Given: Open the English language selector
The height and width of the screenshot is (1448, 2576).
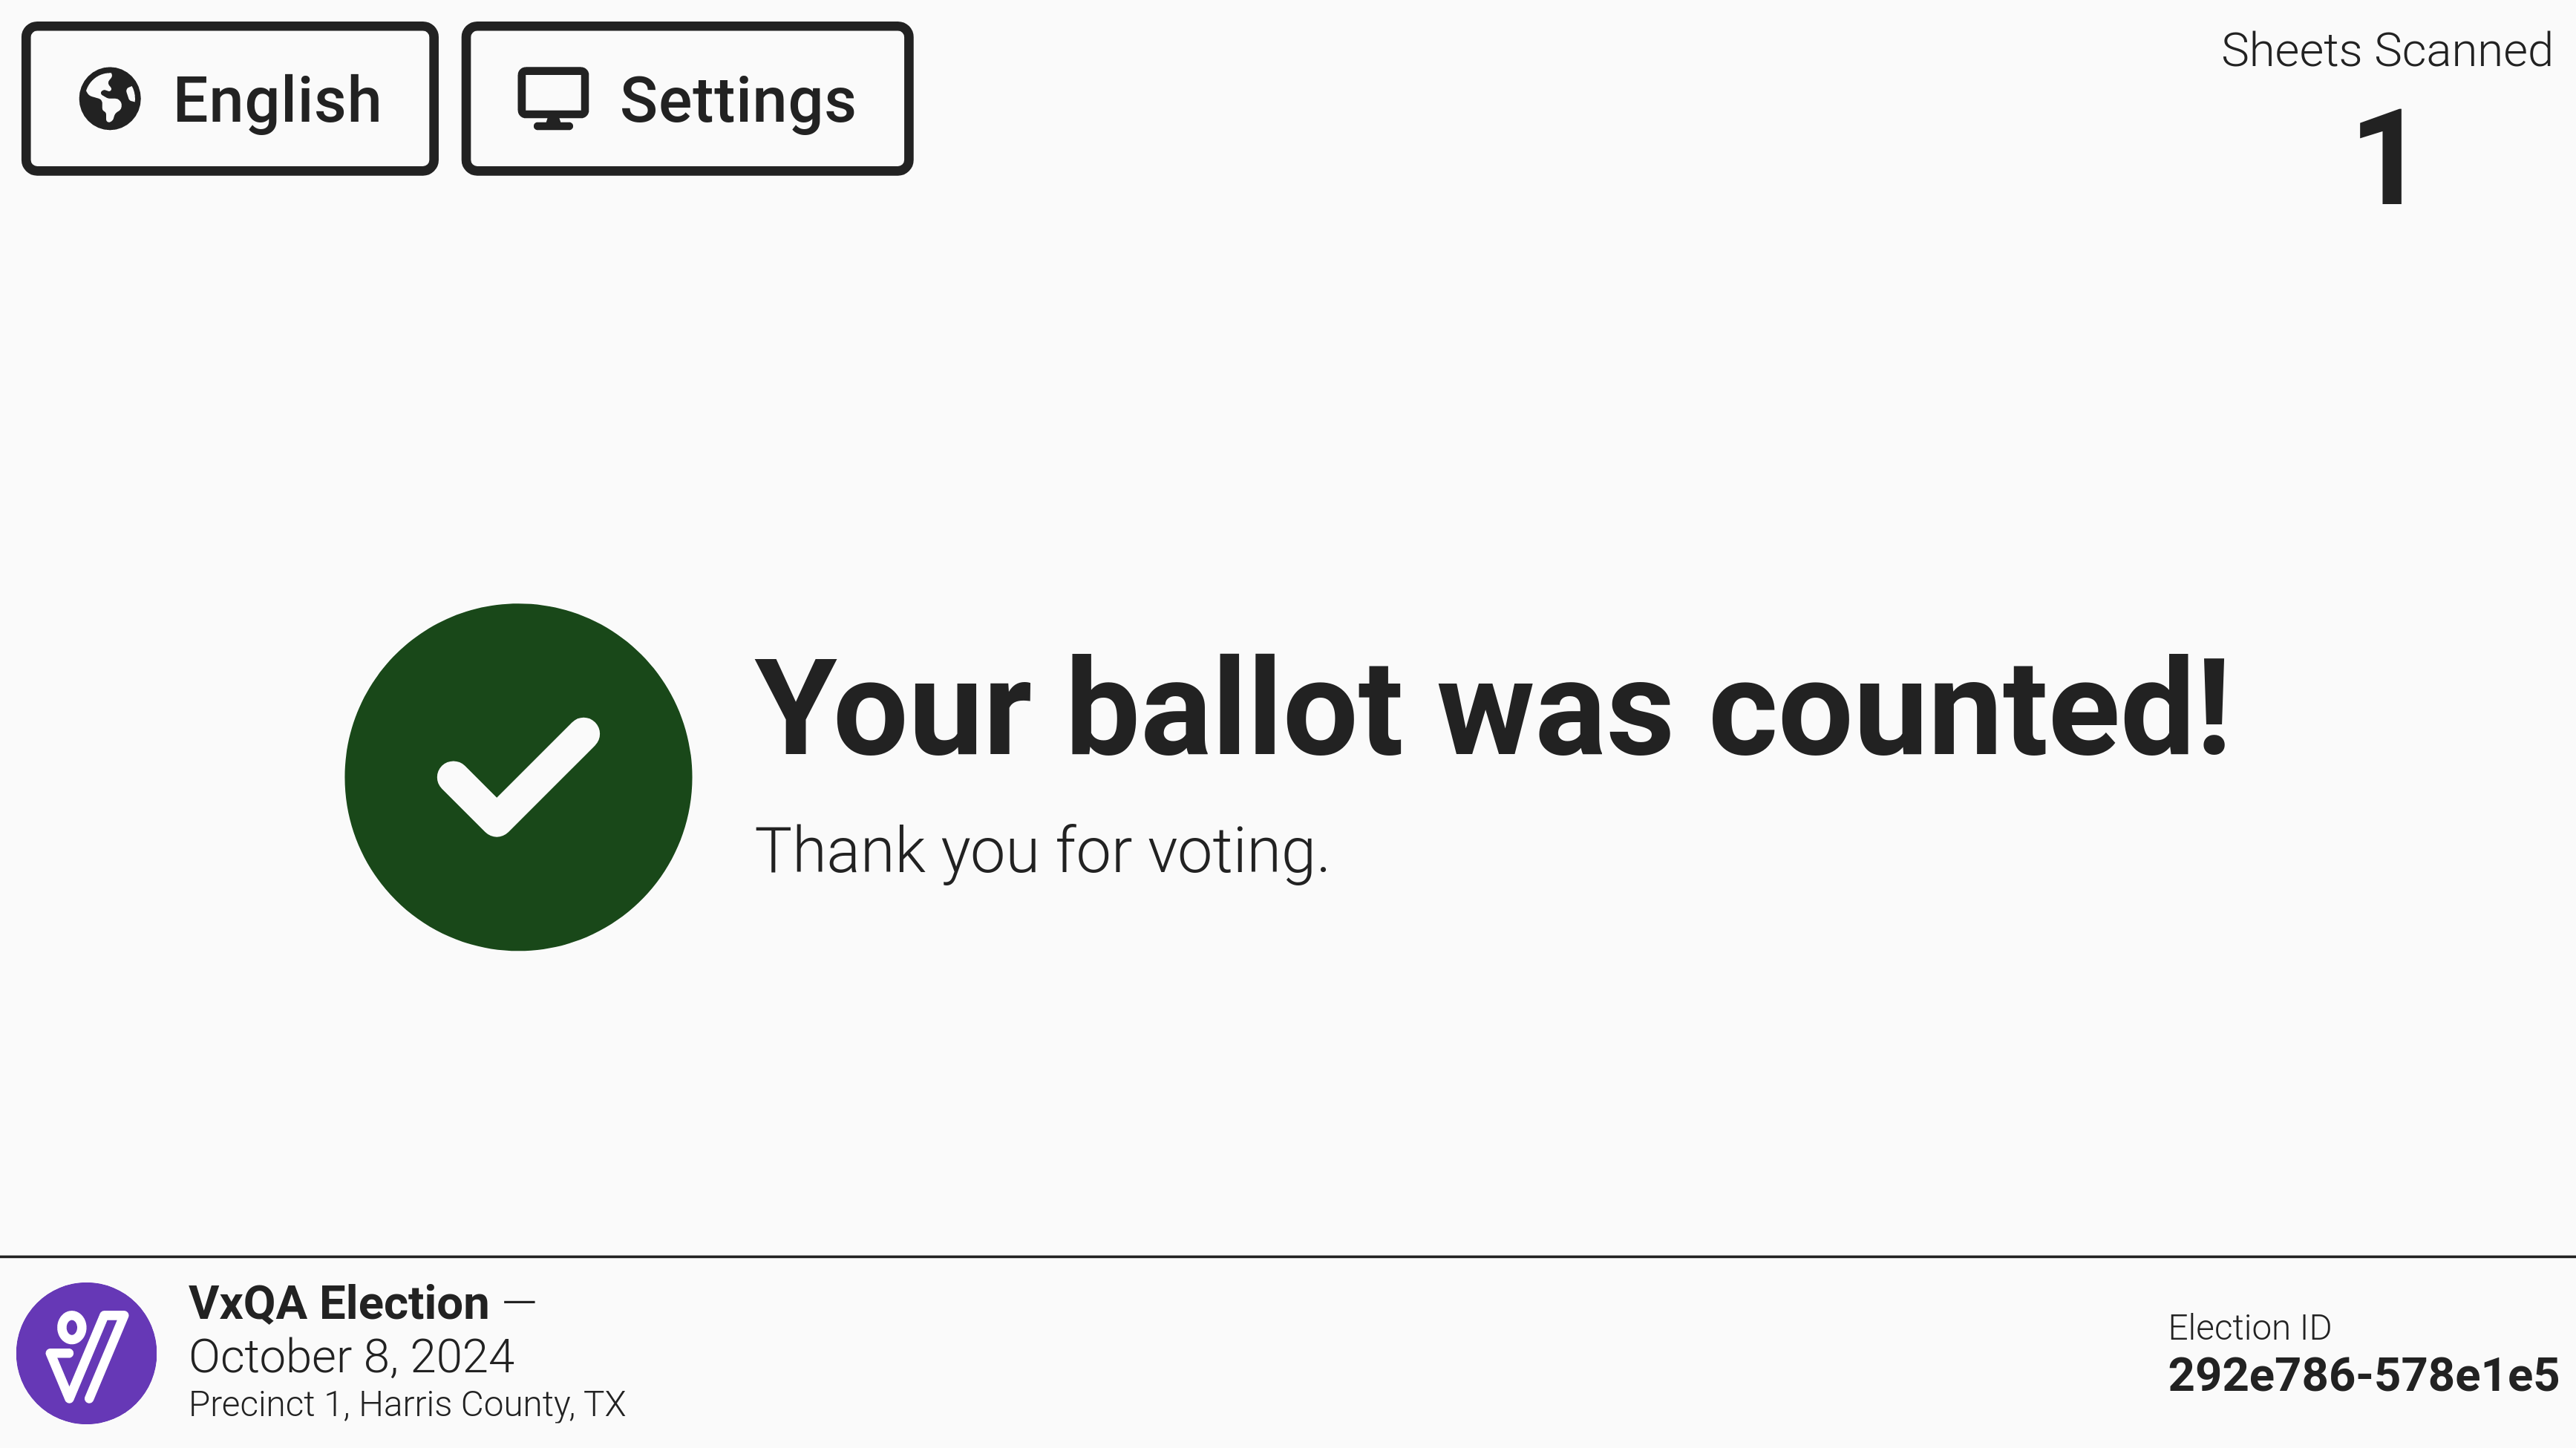Looking at the screenshot, I should pyautogui.click(x=230, y=99).
